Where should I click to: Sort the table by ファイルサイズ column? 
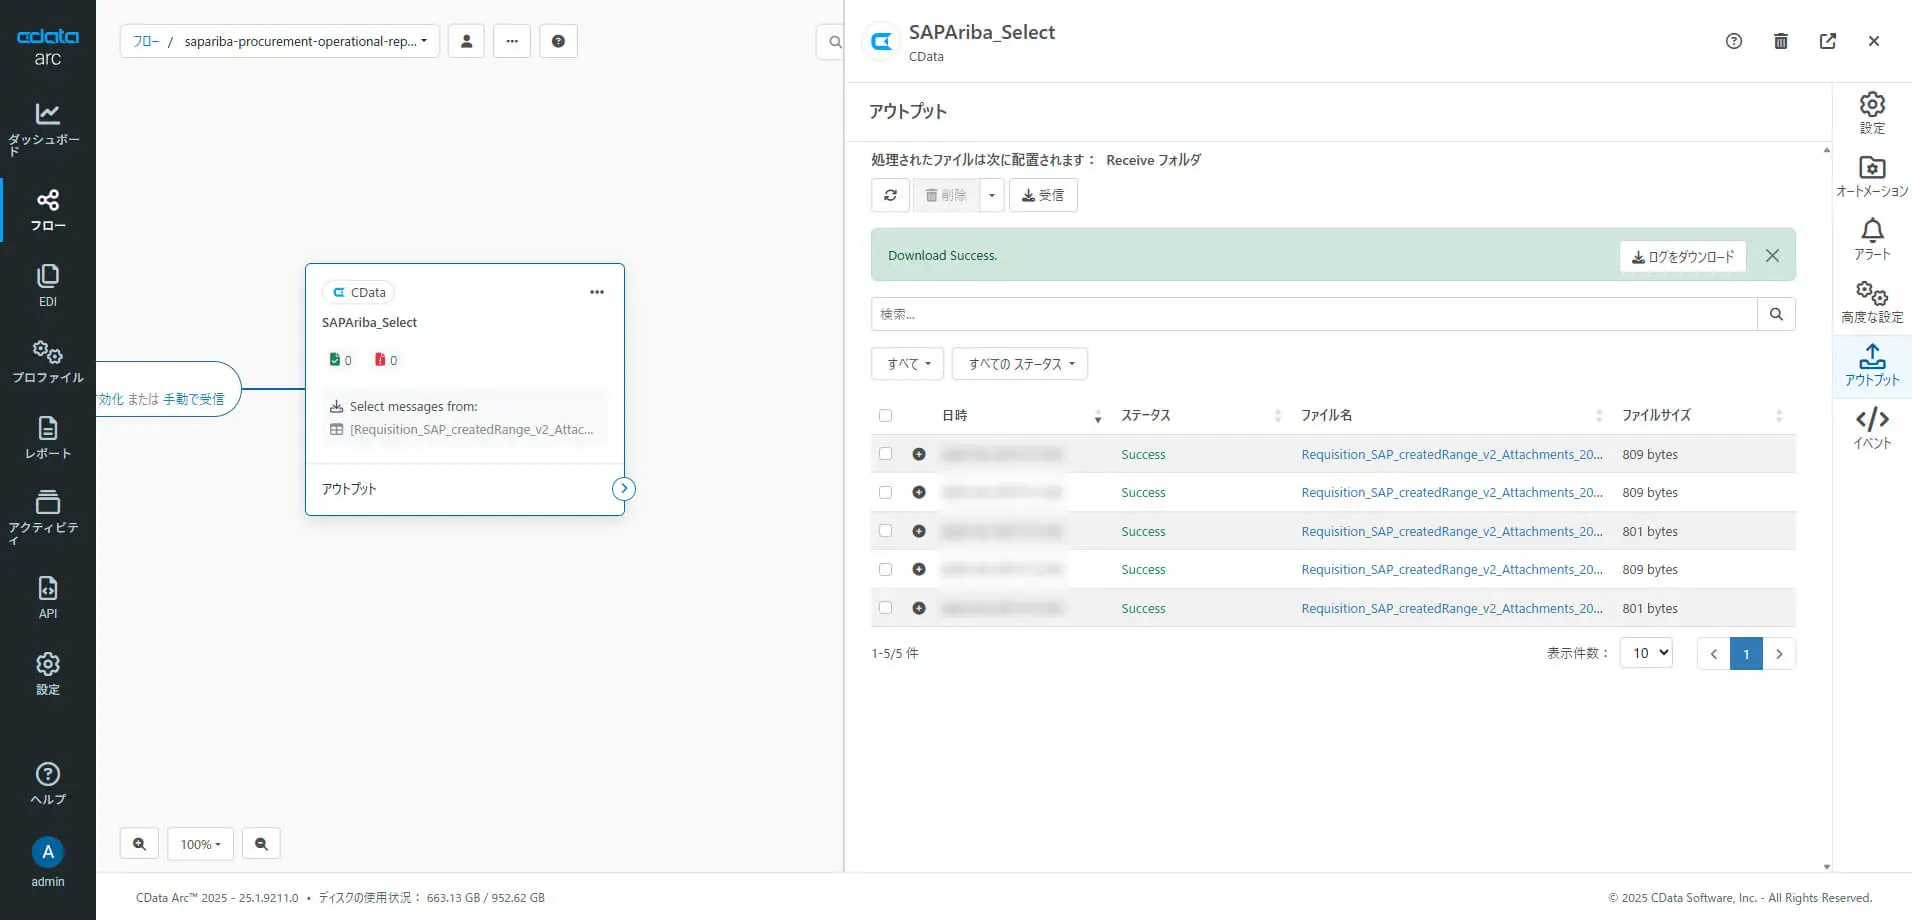pos(1702,415)
